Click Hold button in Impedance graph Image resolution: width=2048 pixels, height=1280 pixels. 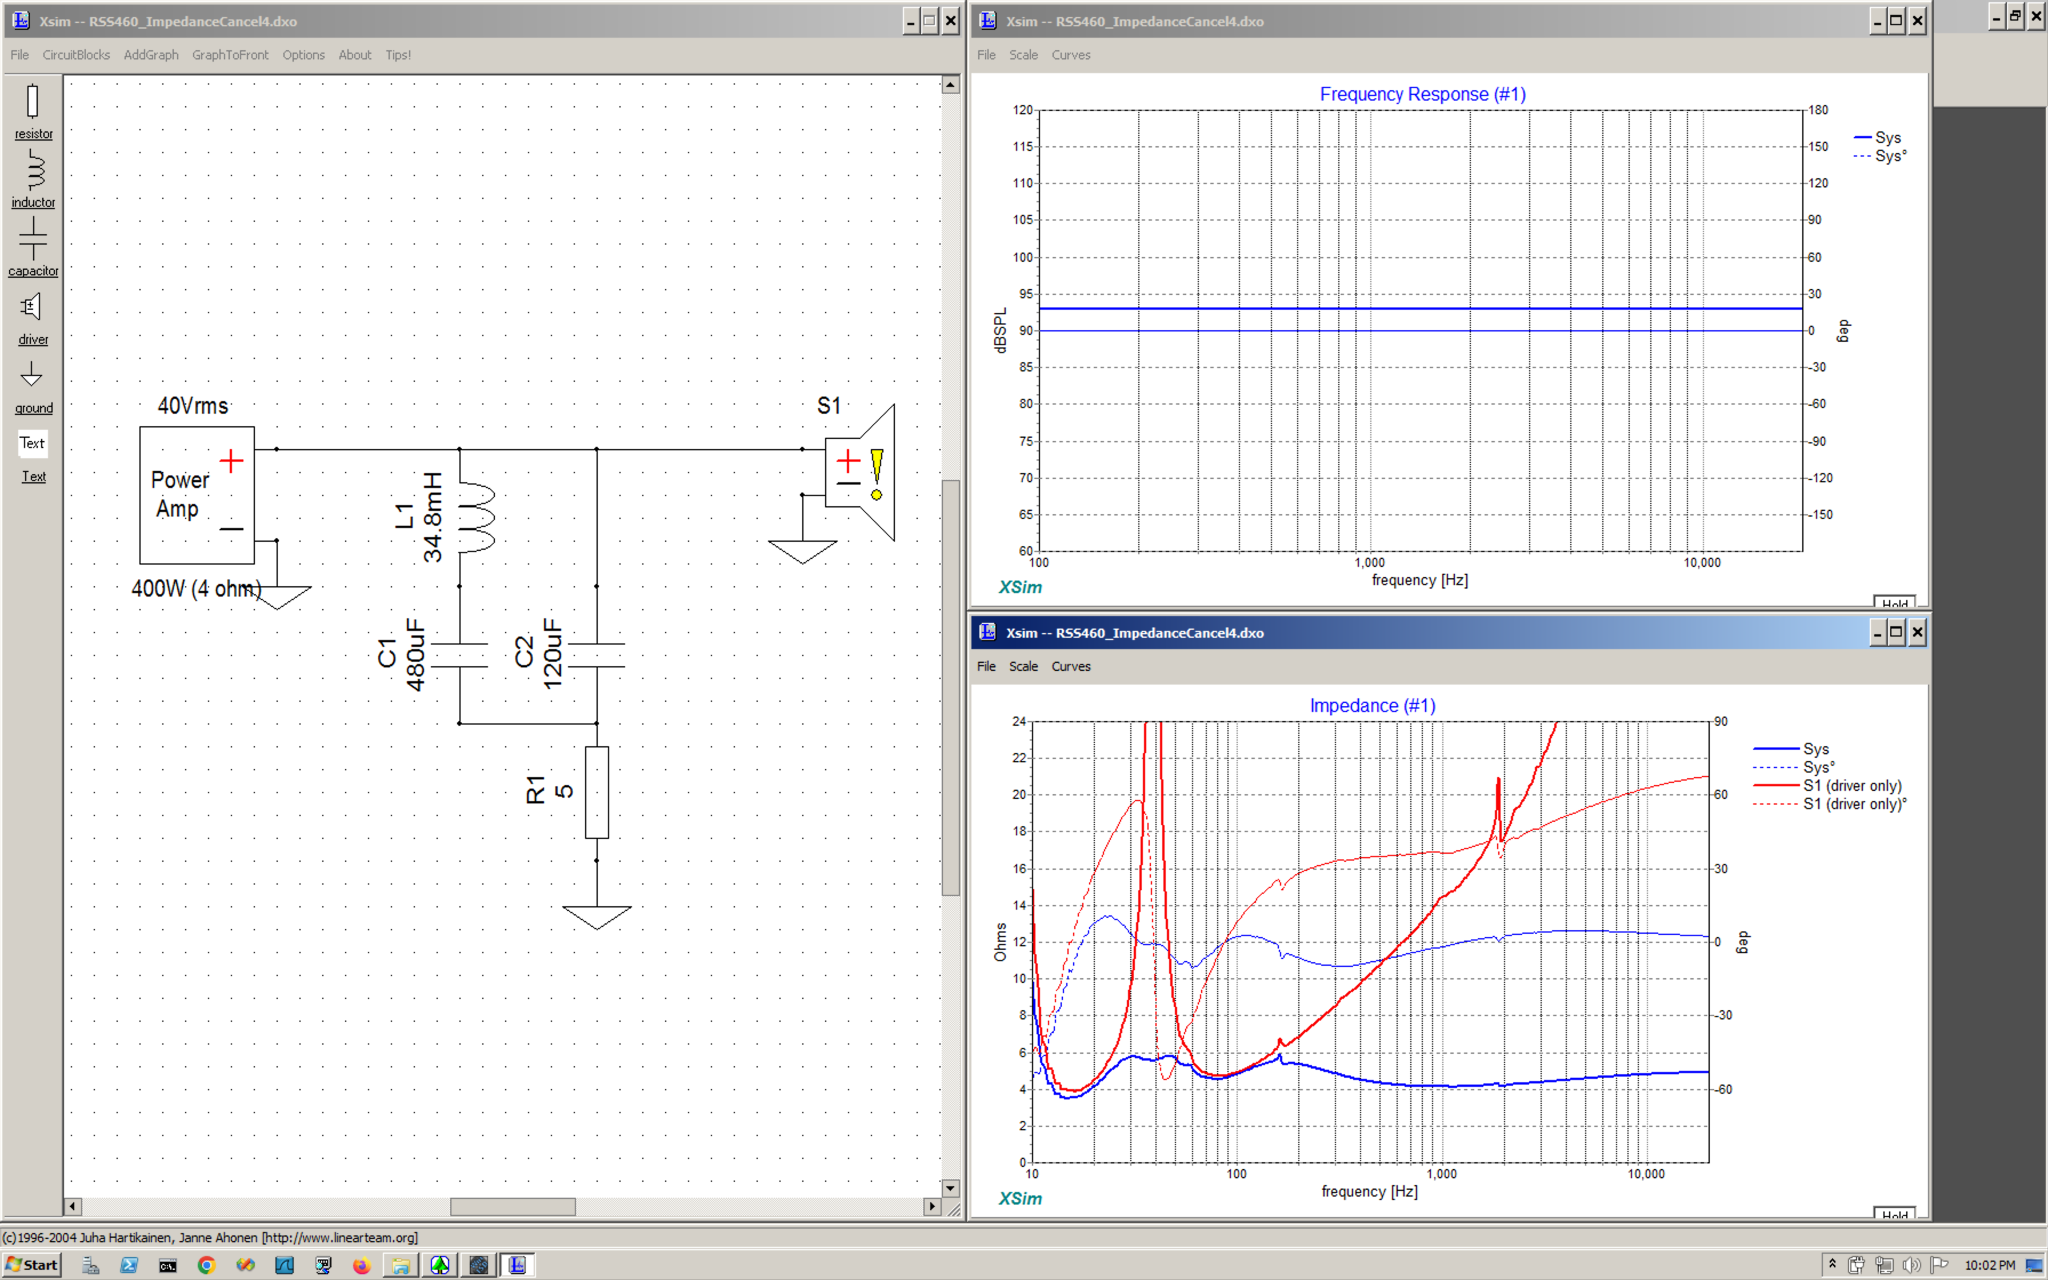[1894, 1213]
